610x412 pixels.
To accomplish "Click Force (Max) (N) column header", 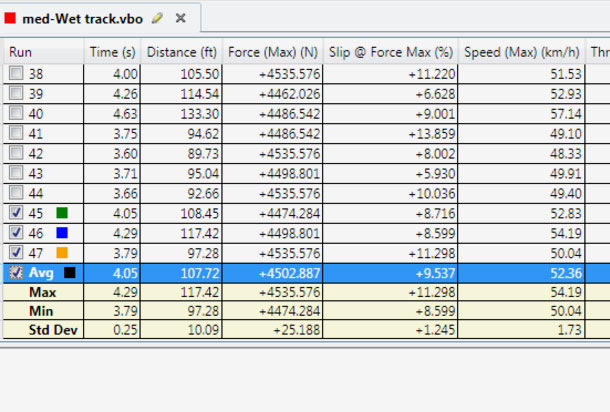I will coord(273,51).
